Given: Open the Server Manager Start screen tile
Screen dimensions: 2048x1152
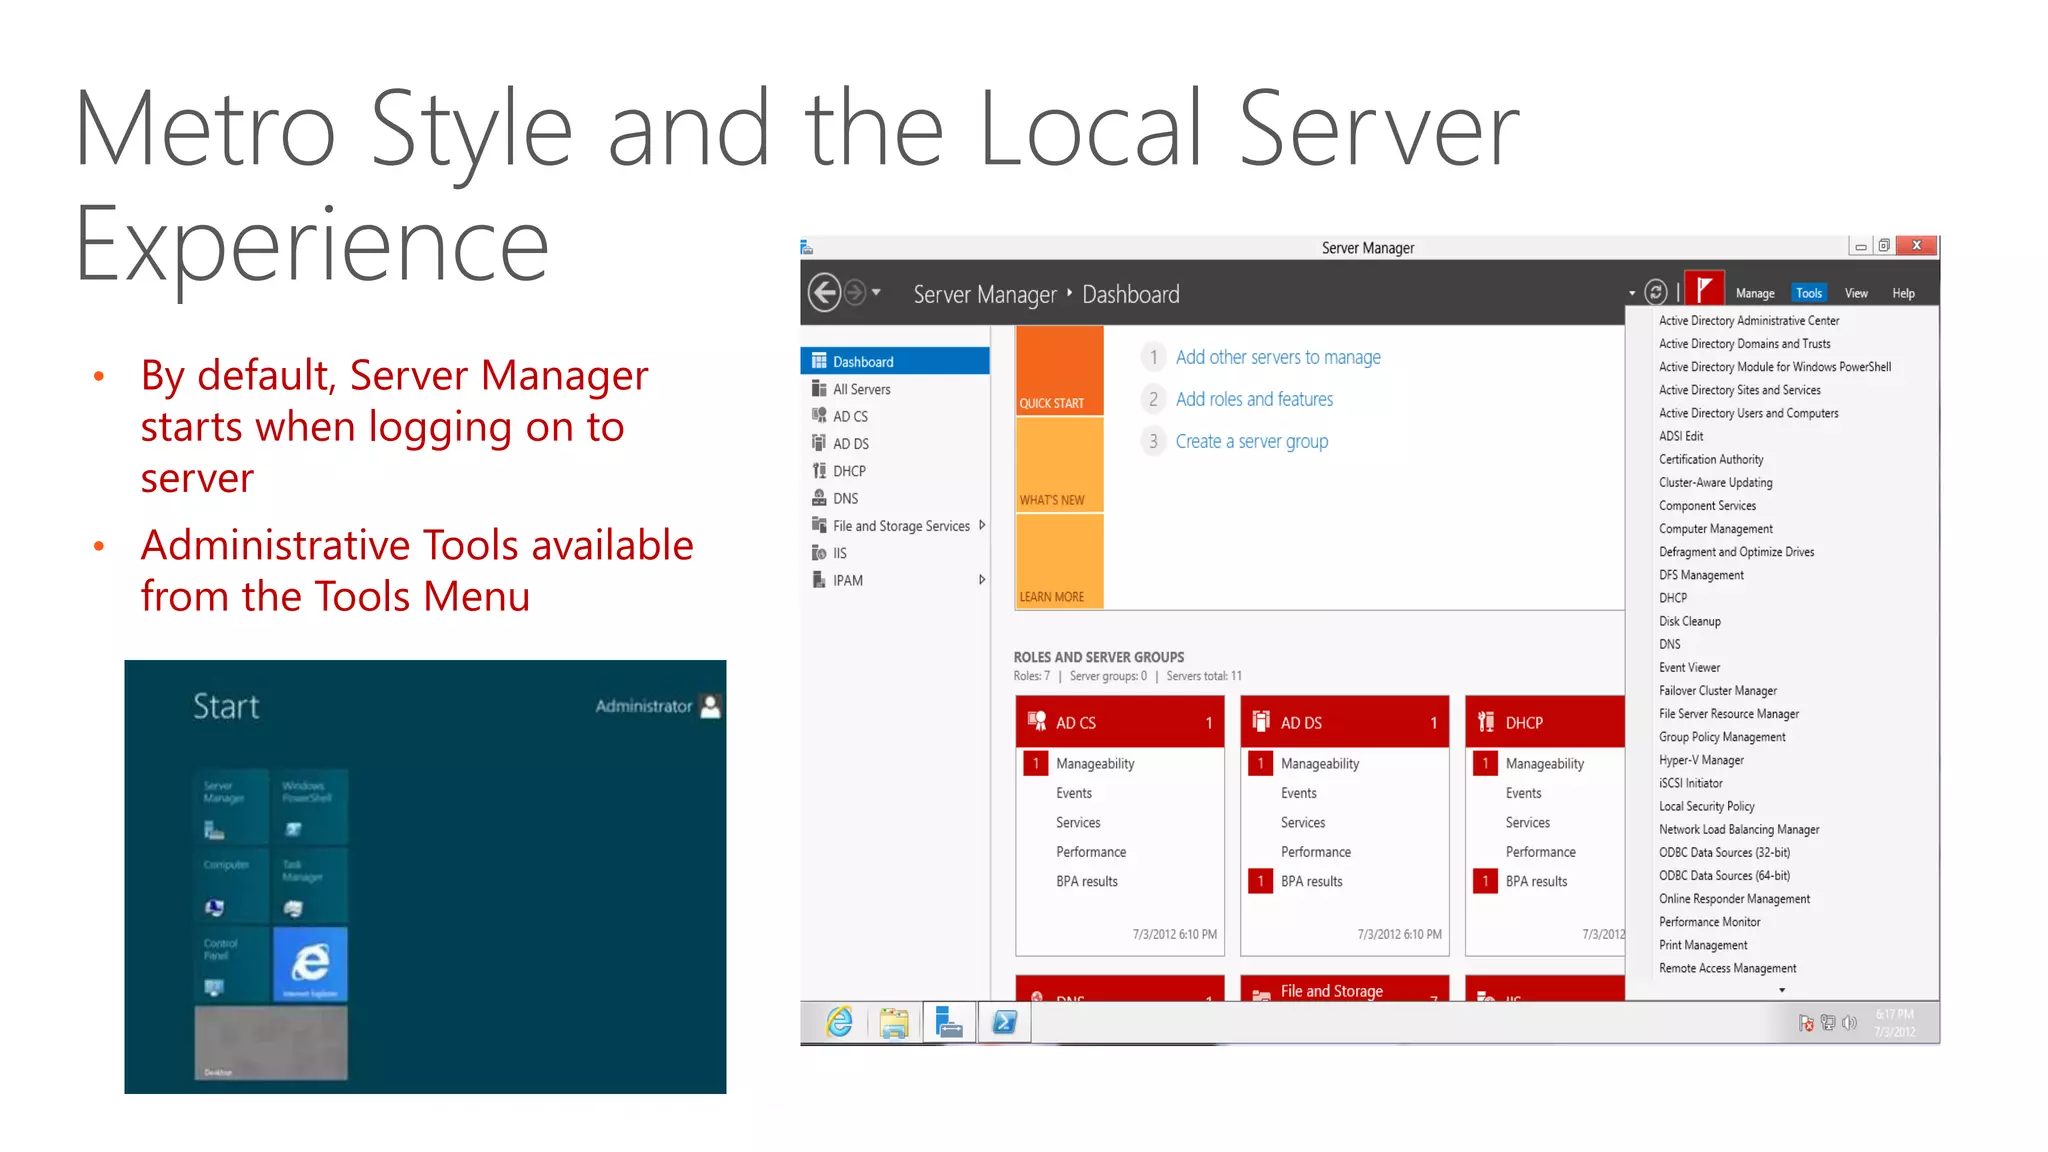Looking at the screenshot, I should (x=232, y=807).
